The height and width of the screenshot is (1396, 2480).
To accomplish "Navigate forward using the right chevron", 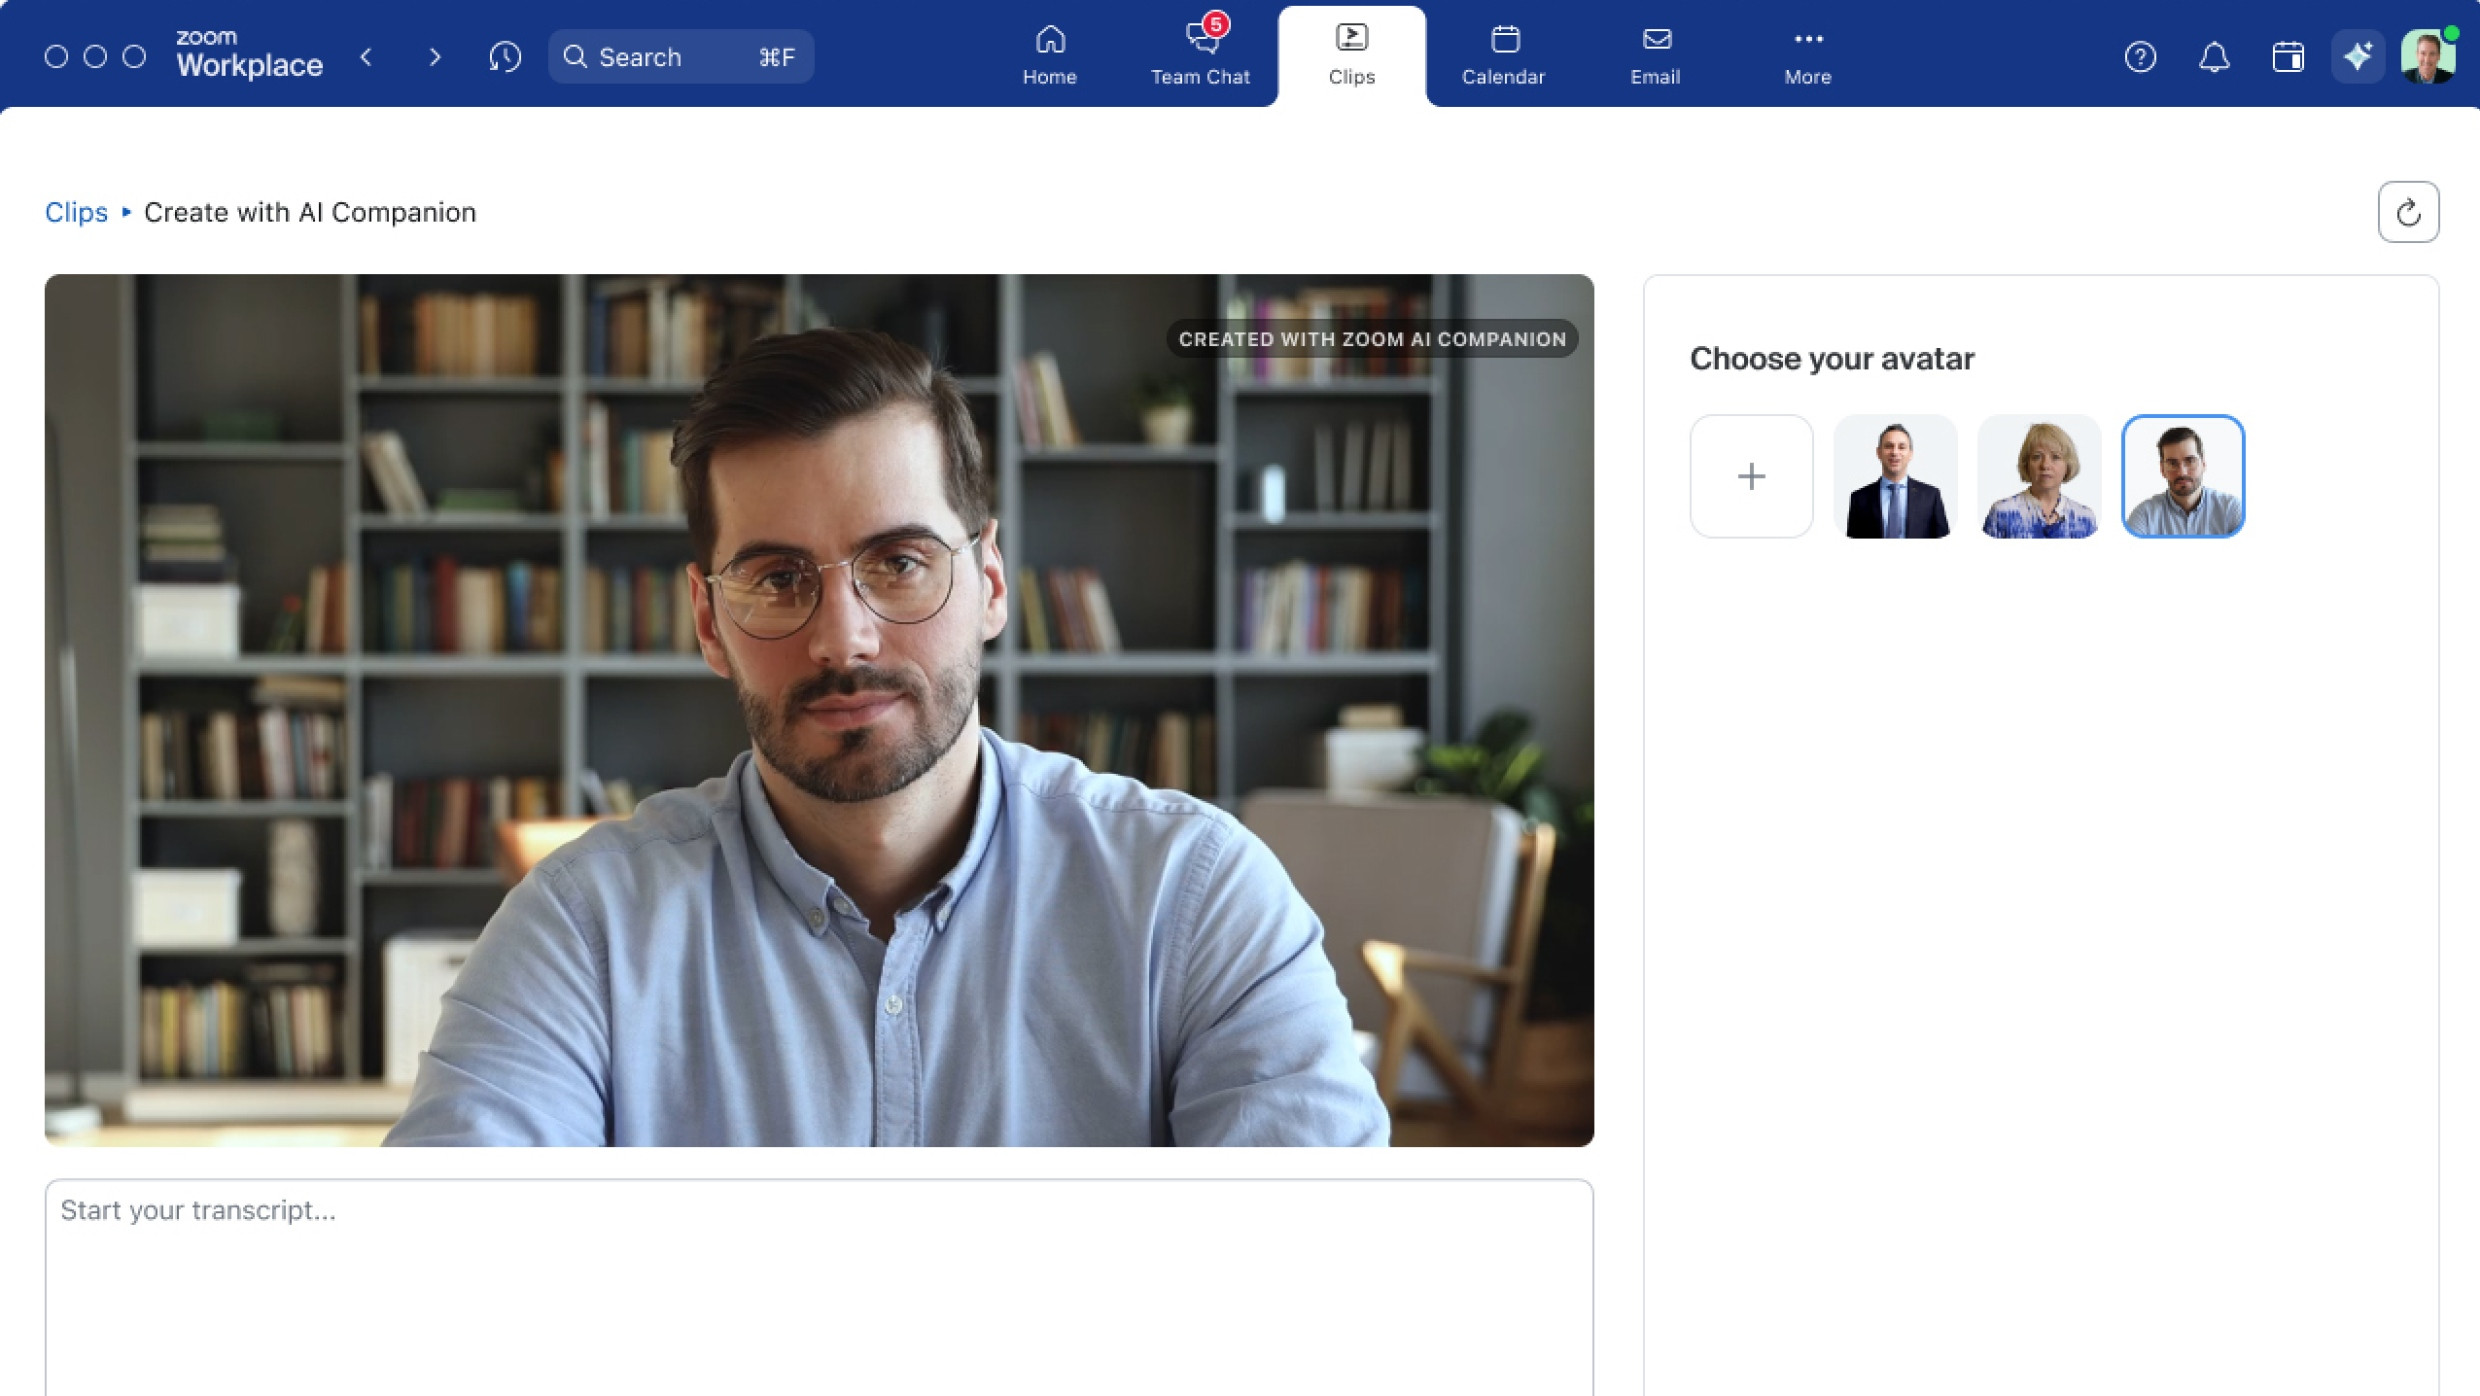I will tap(435, 57).
